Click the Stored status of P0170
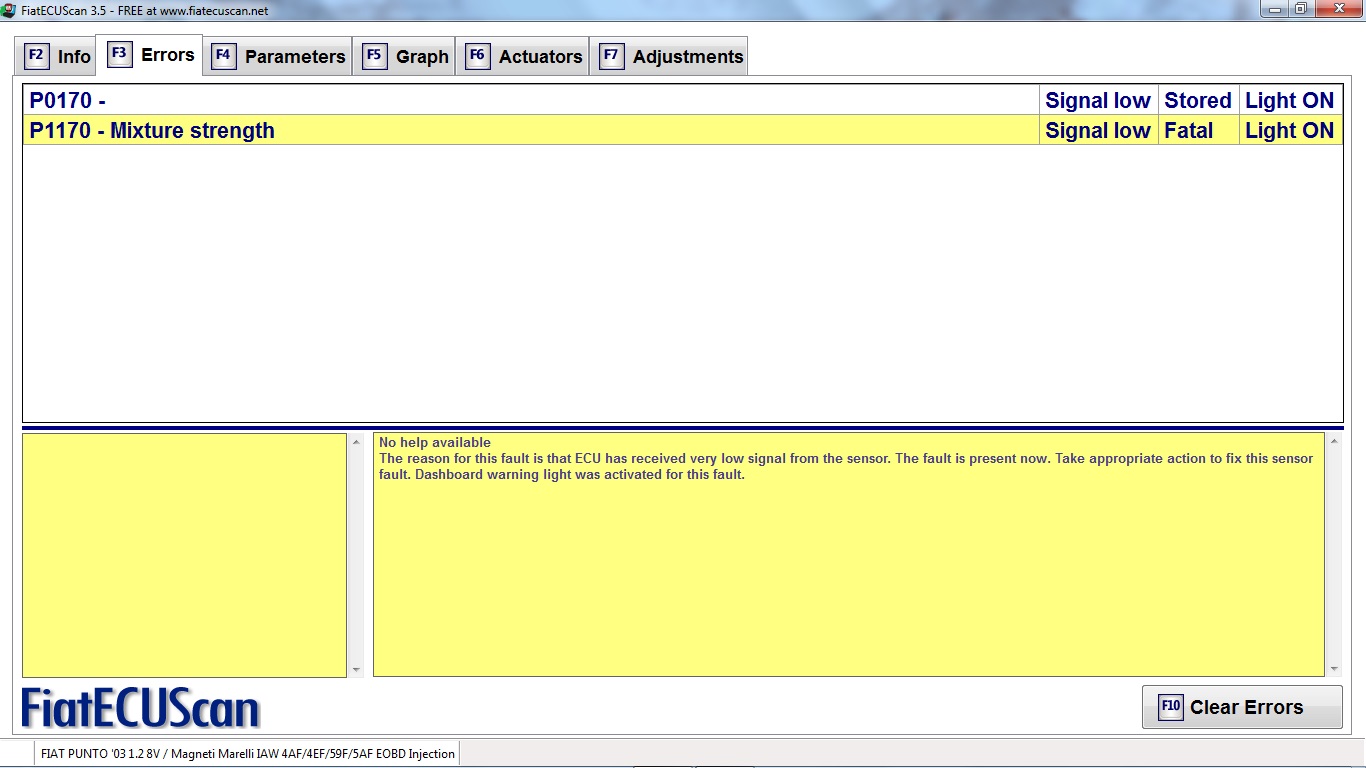Screen dimensions: 1366x768 [x=1197, y=100]
